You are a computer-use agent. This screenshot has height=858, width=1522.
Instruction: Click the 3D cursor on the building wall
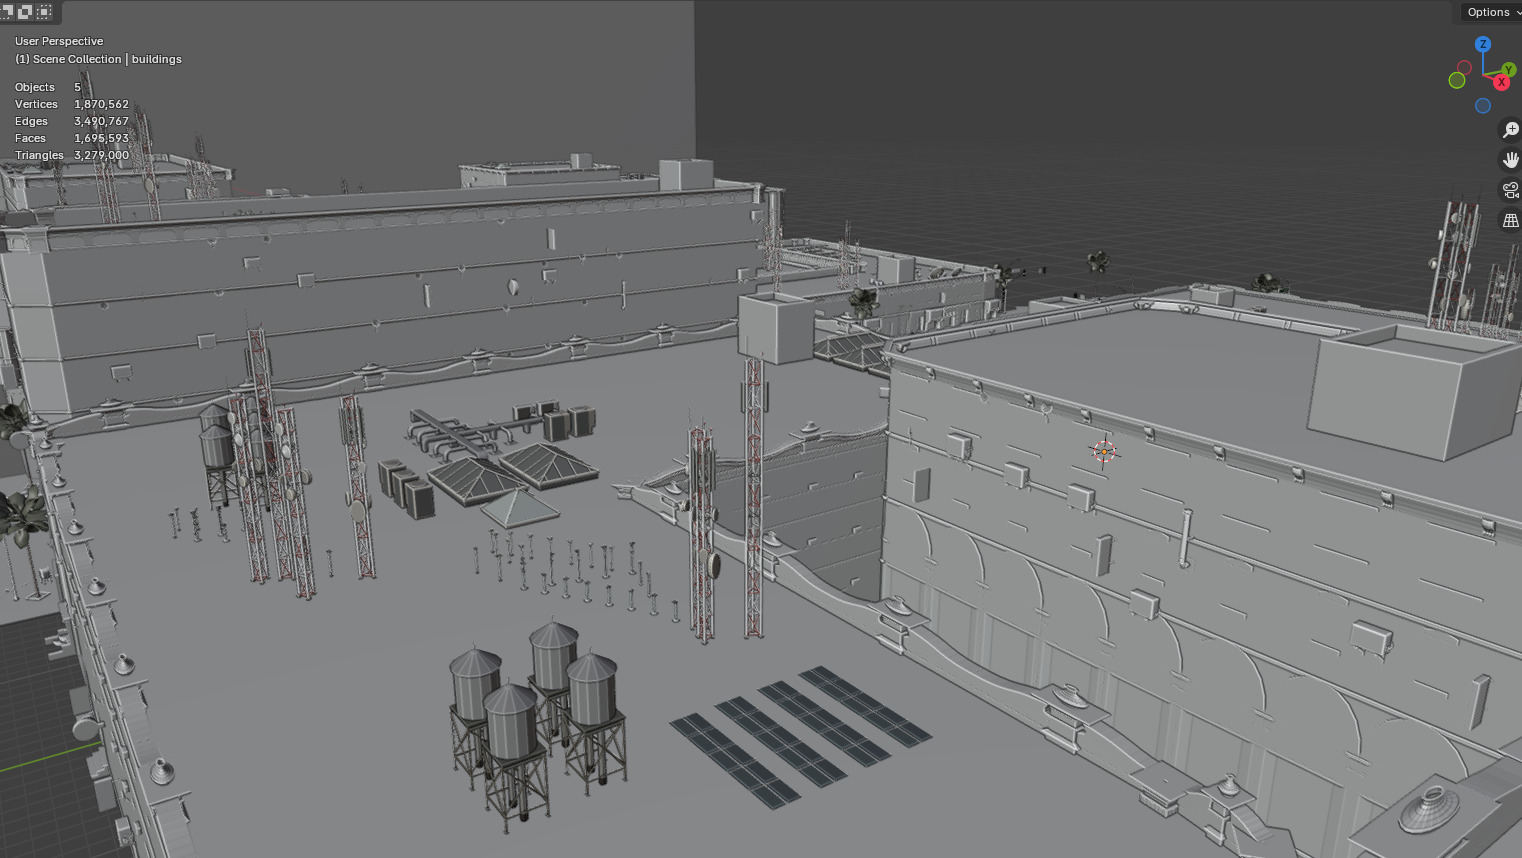1104,452
